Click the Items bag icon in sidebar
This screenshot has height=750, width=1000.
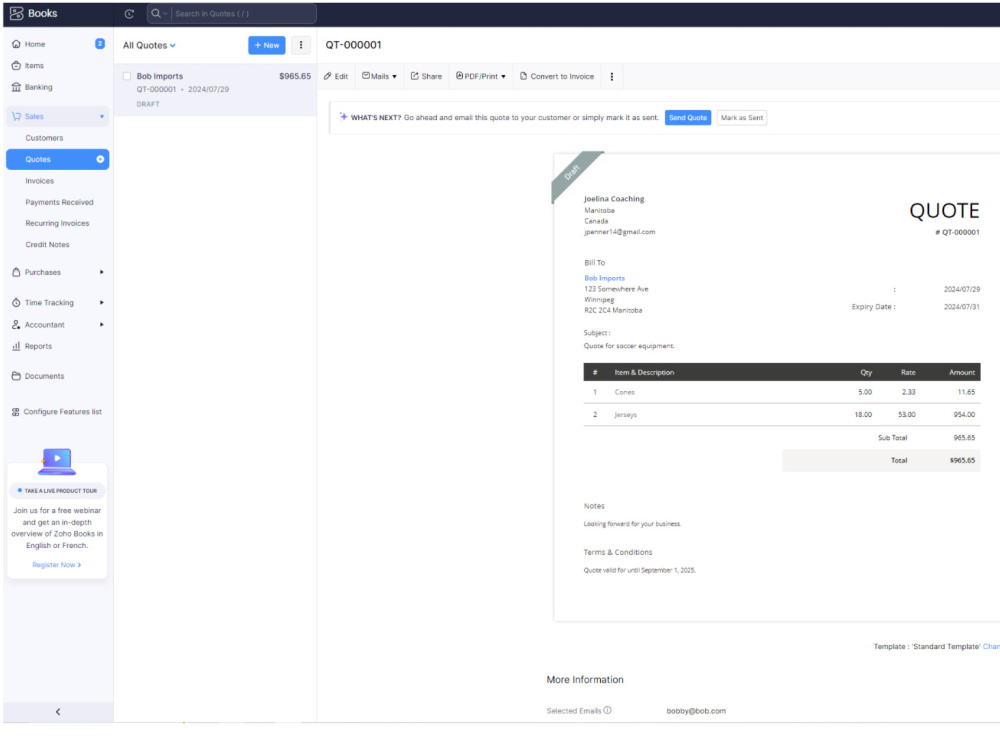(x=16, y=66)
